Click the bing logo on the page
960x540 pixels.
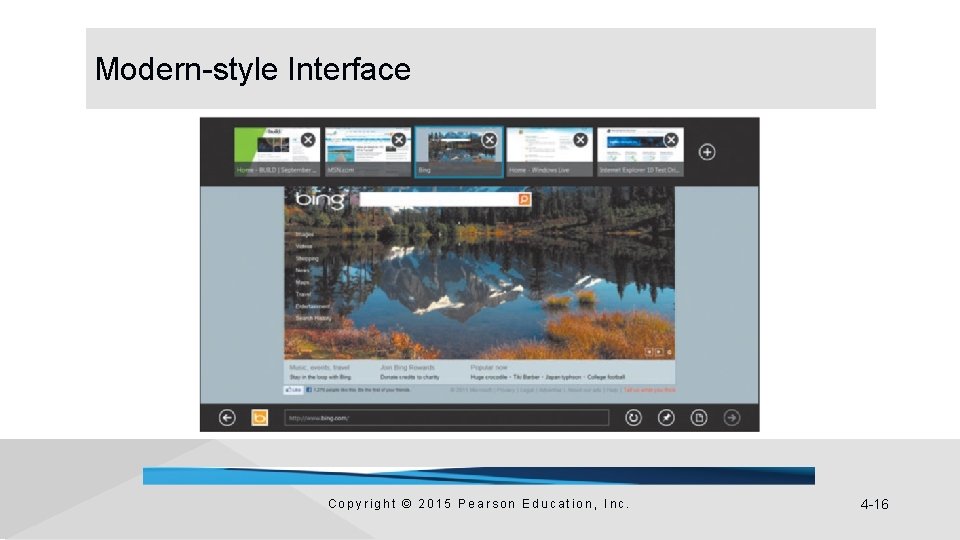point(320,200)
